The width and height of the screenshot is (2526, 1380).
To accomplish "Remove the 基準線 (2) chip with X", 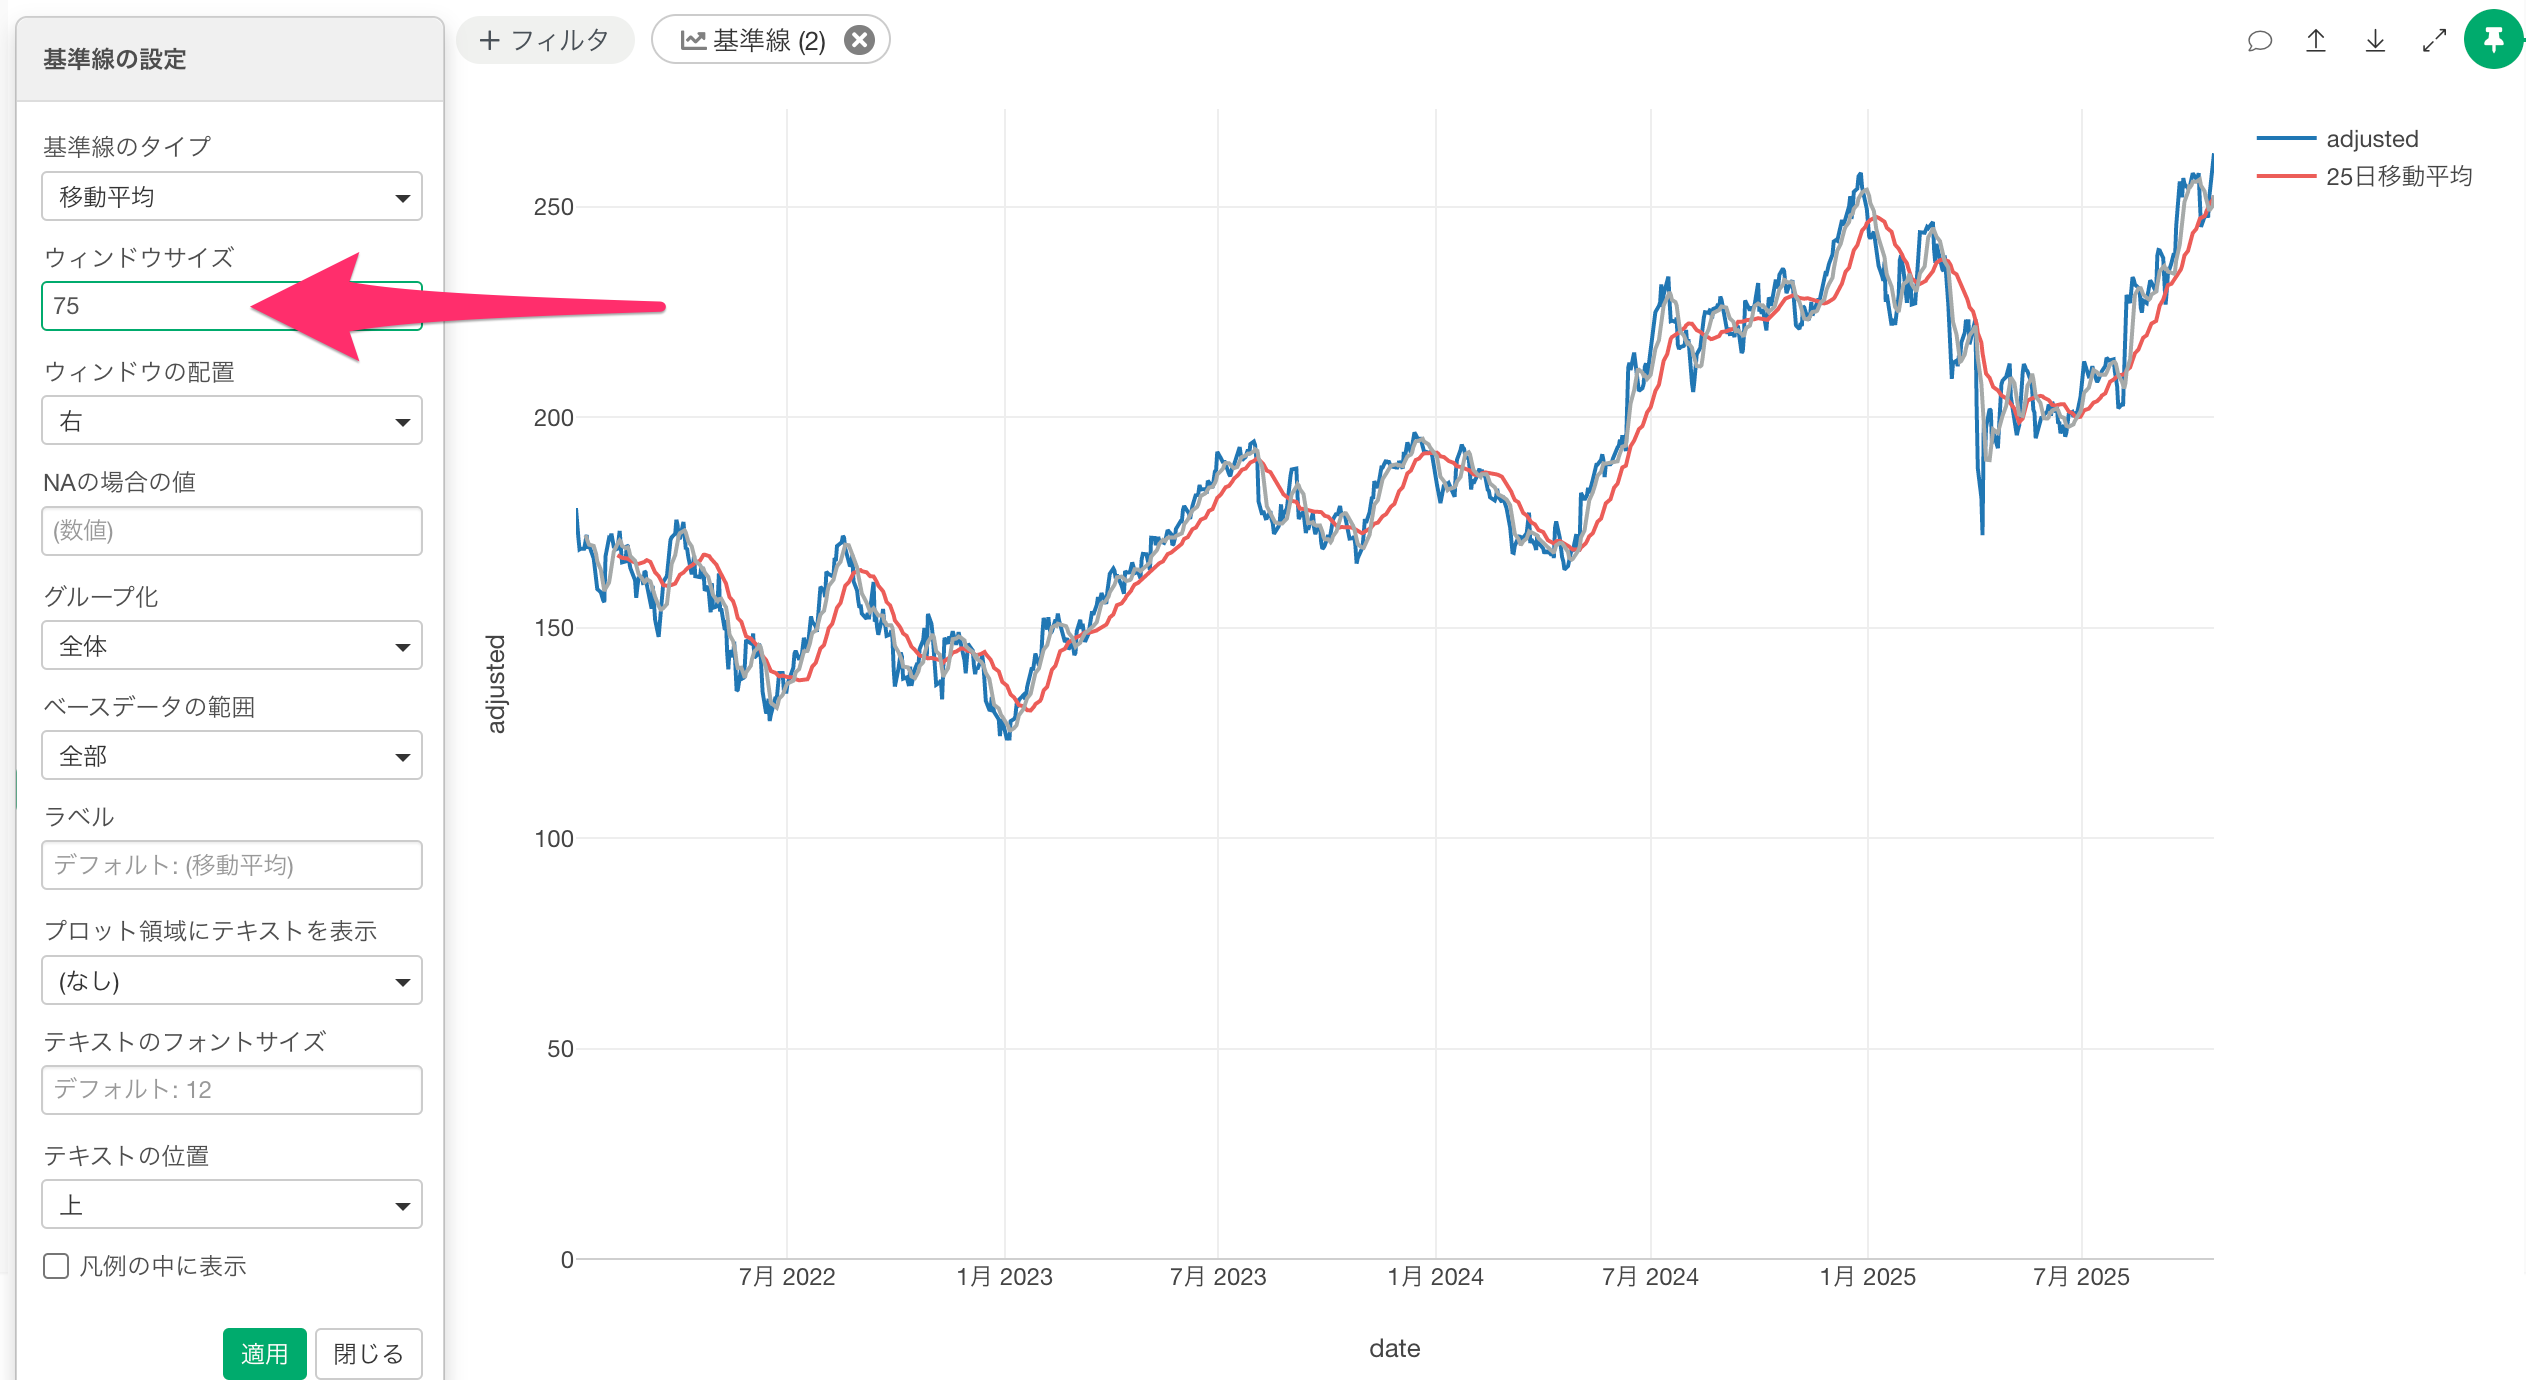I will tap(859, 40).
